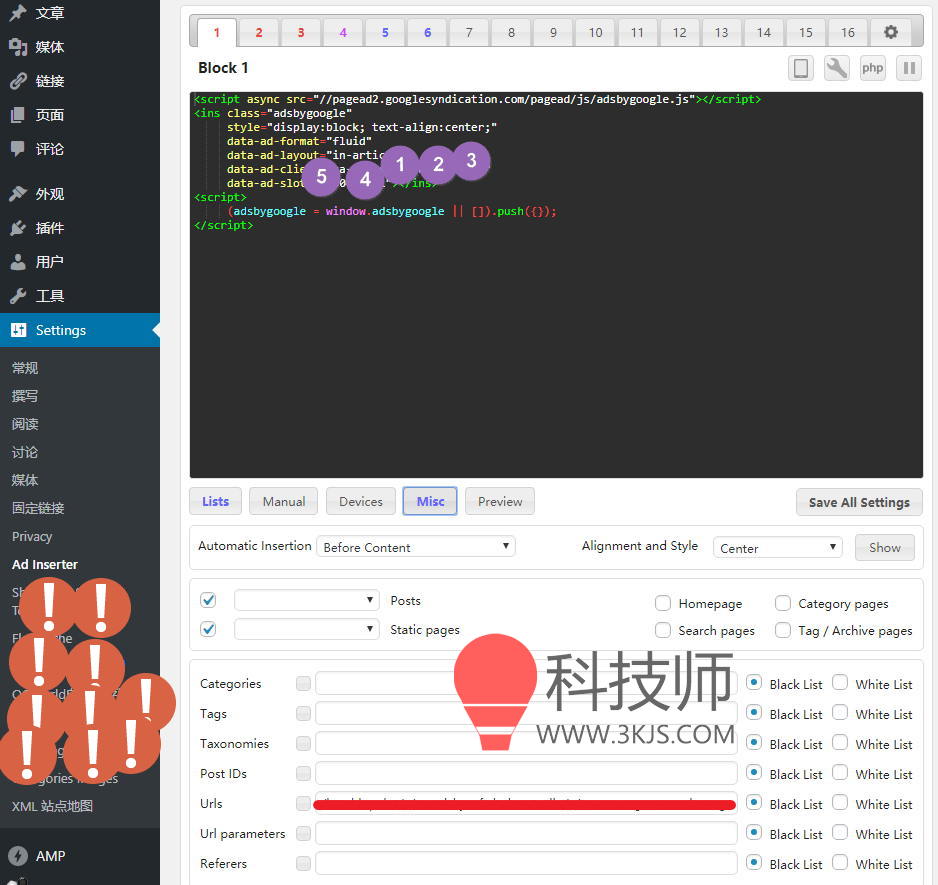Toggle PHP processing for Block 1
Viewport: 938px width, 885px height.
[x=872, y=68]
